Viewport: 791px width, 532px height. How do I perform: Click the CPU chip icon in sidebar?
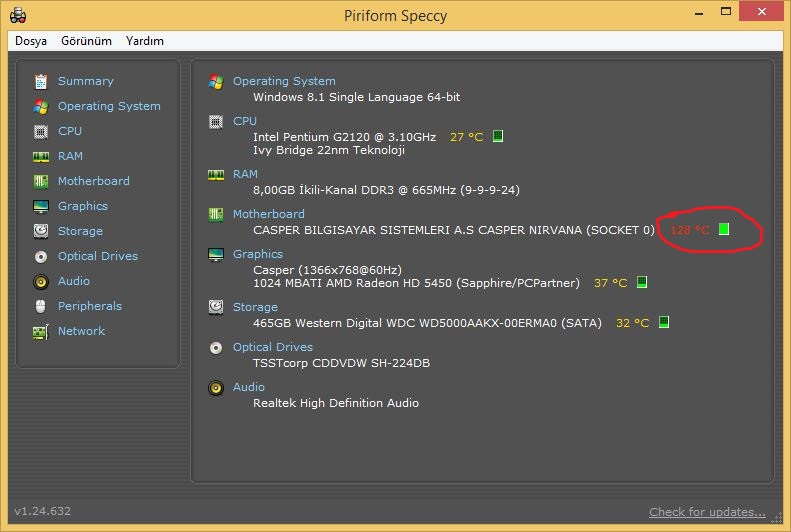(40, 131)
